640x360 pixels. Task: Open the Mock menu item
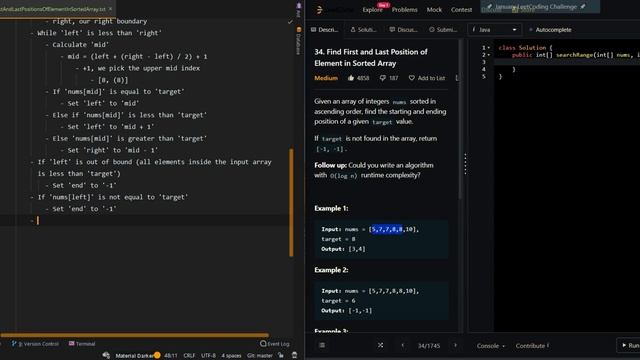pos(434,9)
